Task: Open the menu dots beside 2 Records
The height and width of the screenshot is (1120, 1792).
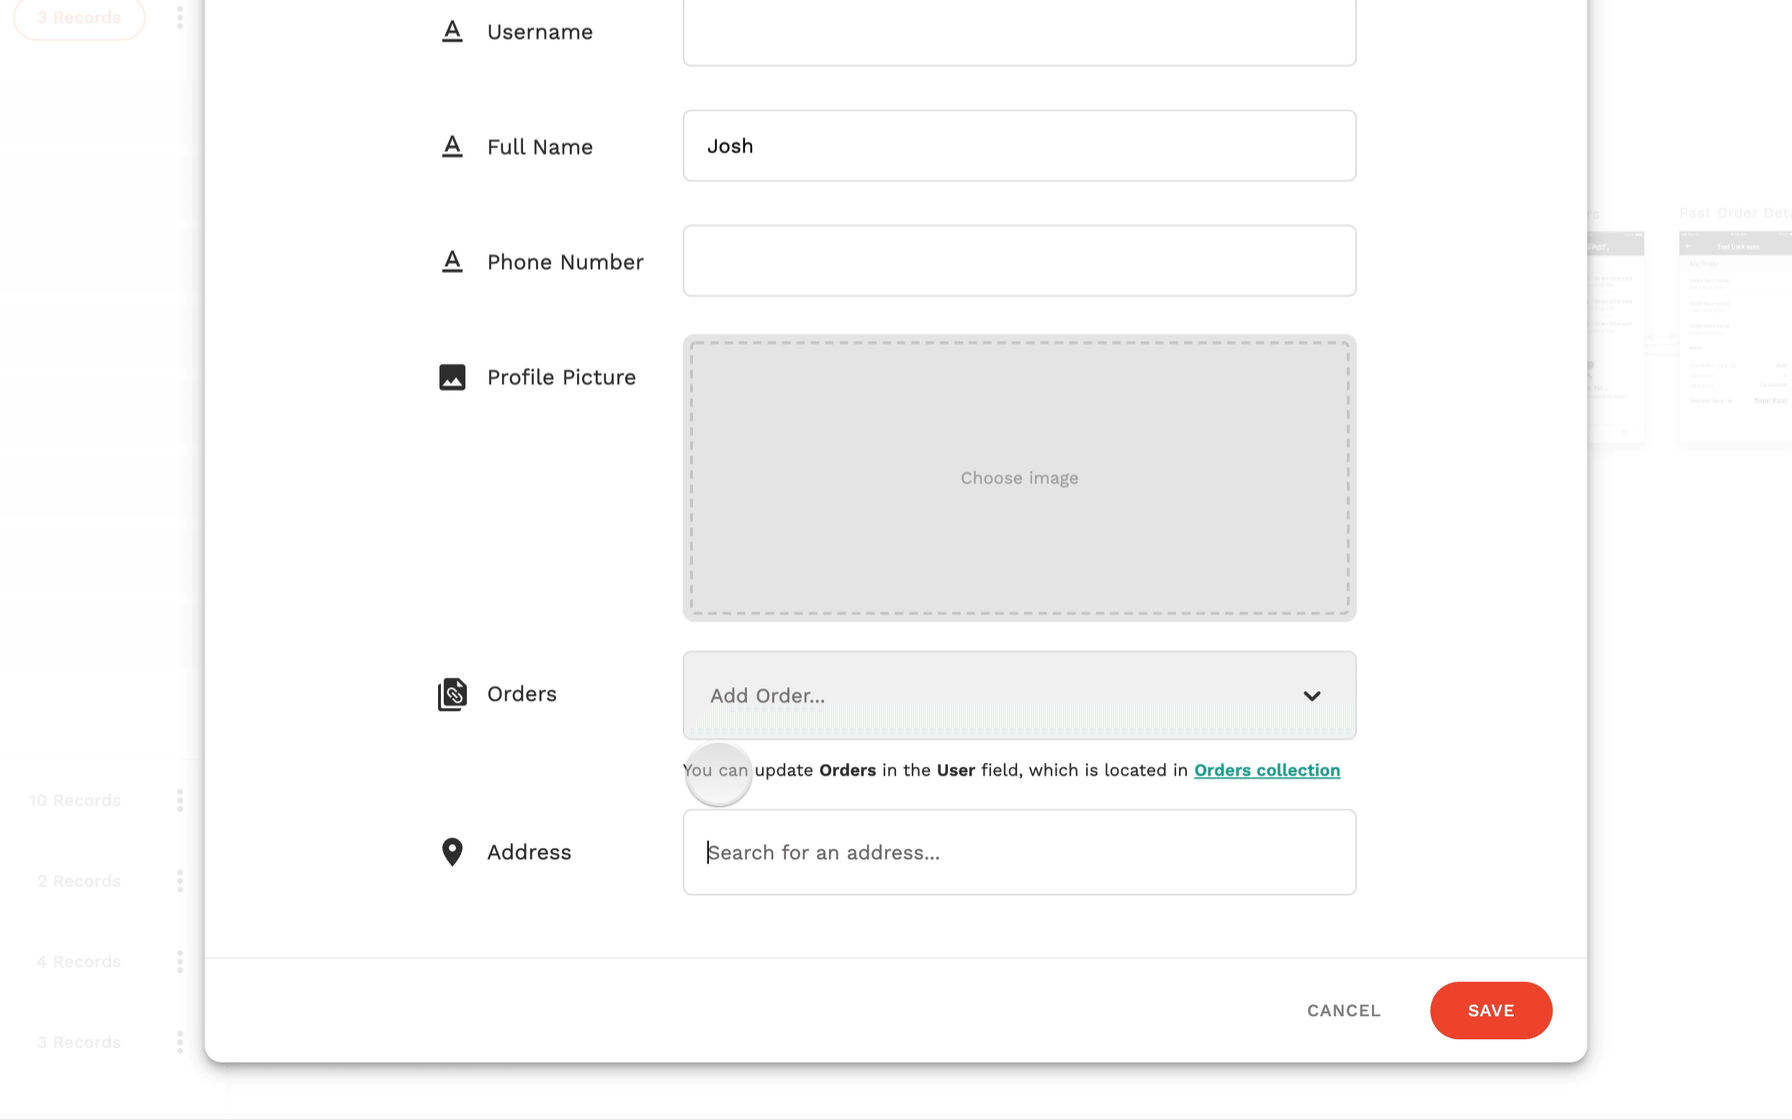Action: click(x=180, y=881)
